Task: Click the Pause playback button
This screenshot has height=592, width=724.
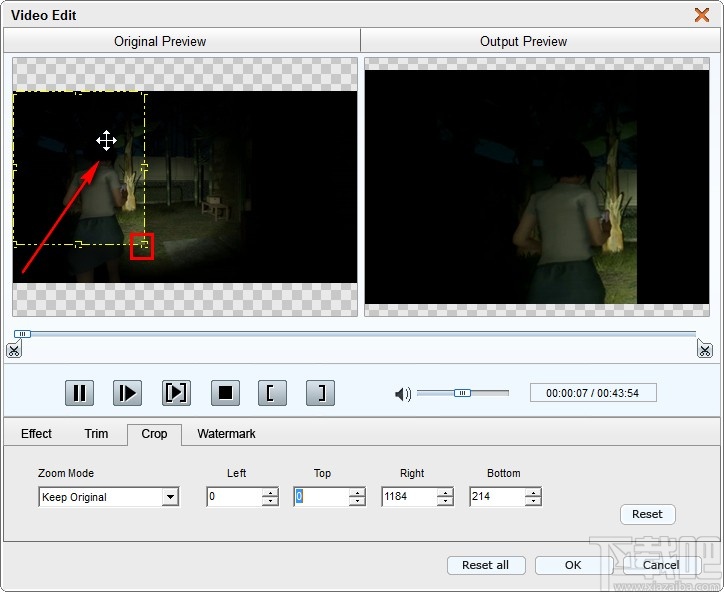Action: pyautogui.click(x=79, y=393)
